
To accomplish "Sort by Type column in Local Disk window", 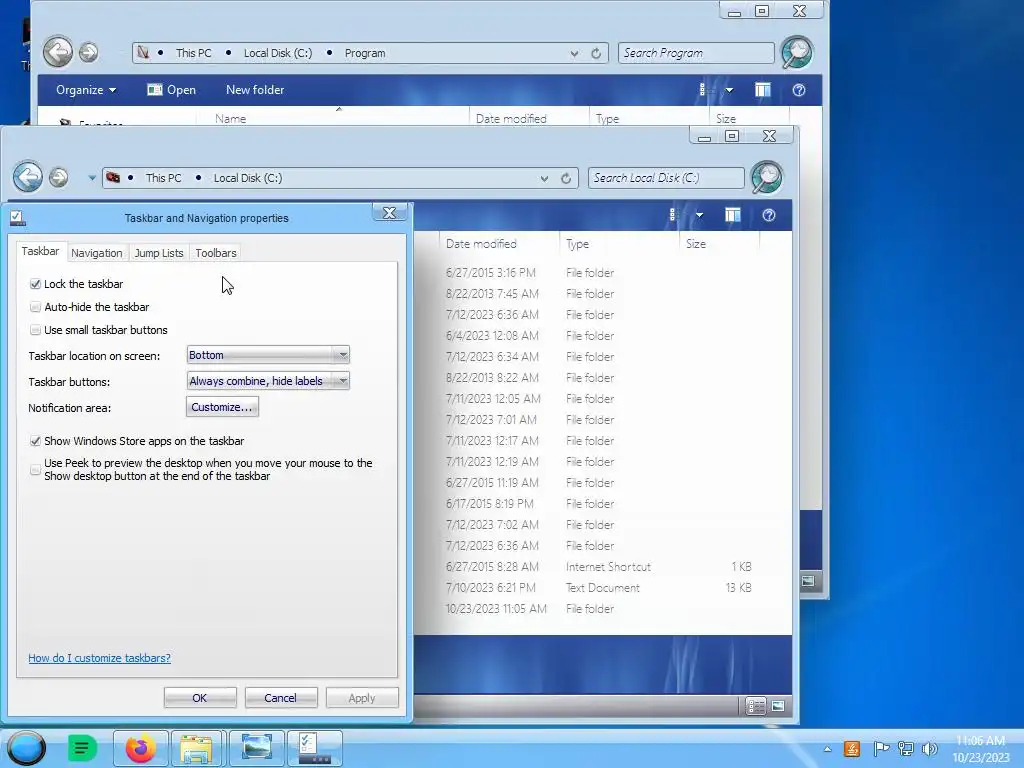I will pyautogui.click(x=577, y=244).
